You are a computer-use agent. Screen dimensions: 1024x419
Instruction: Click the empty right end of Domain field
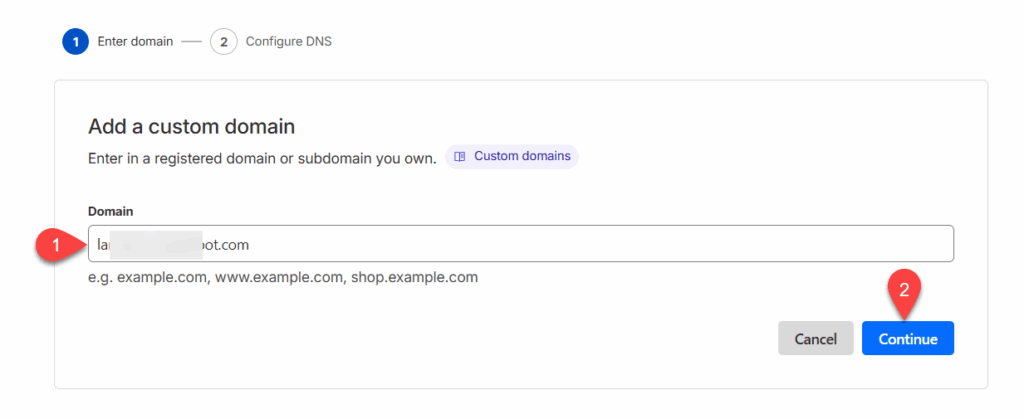[900, 244]
